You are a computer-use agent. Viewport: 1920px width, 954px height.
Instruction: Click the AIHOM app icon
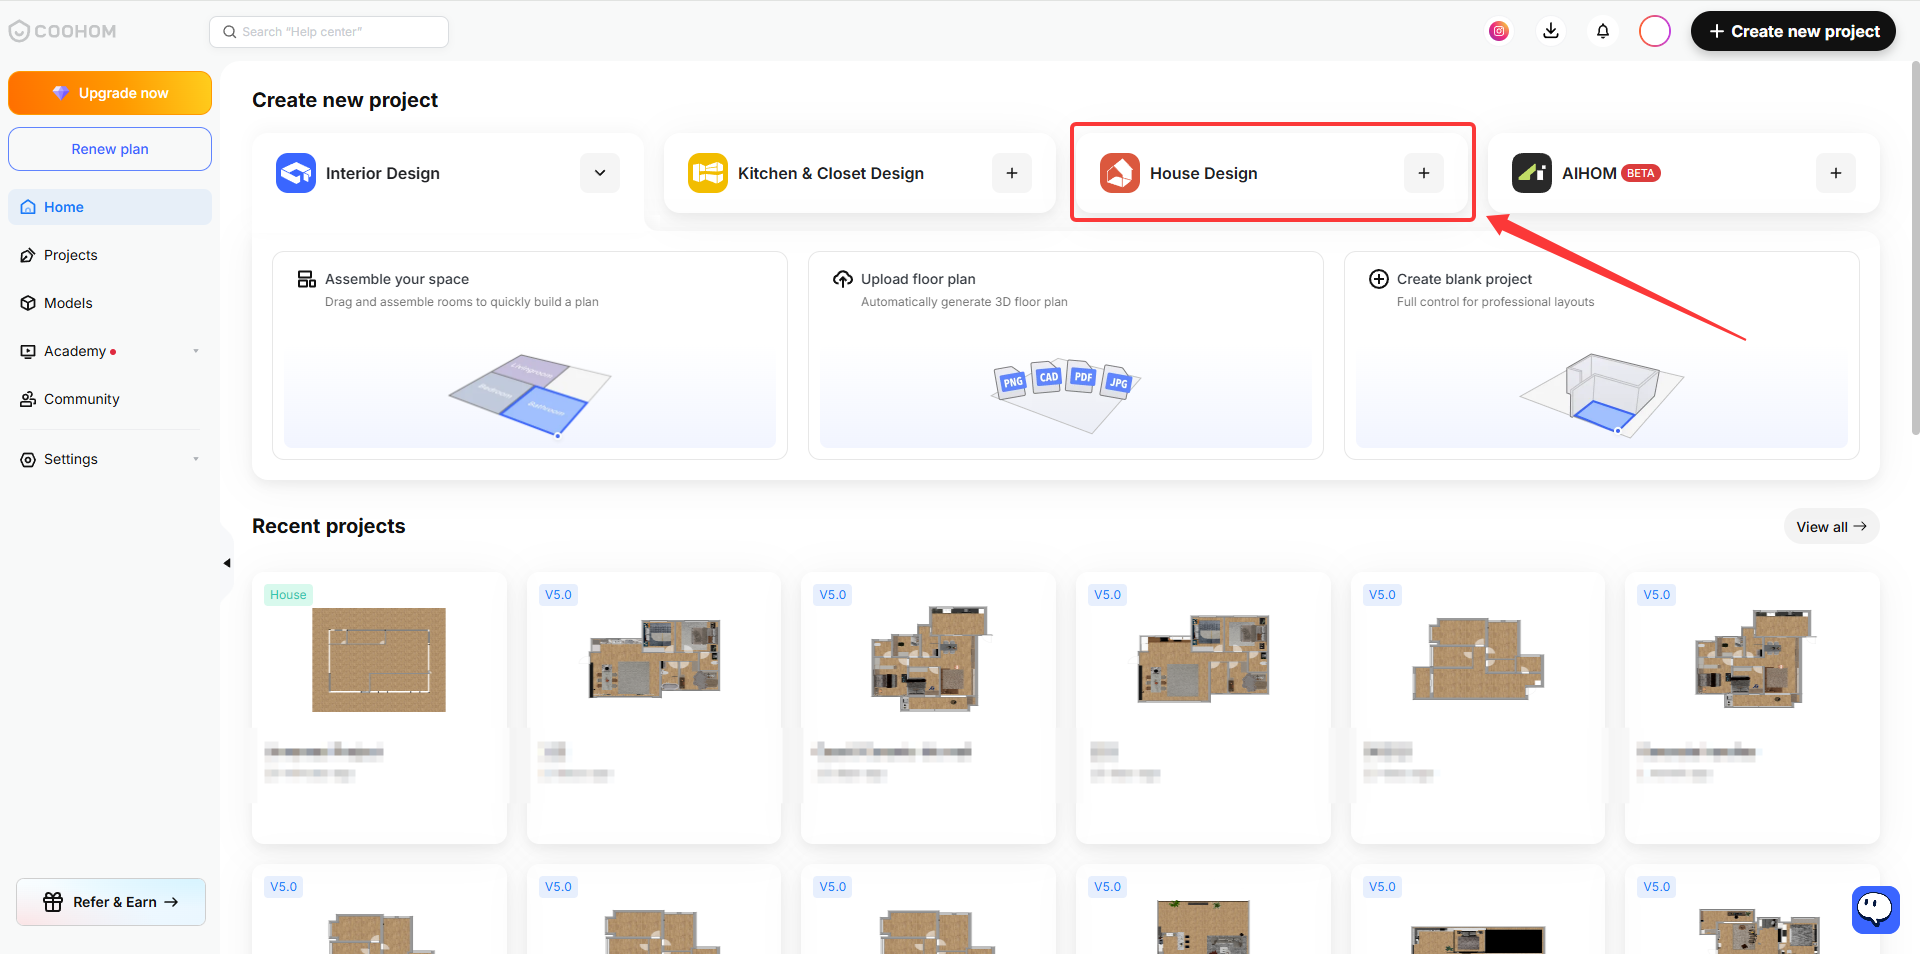coord(1532,173)
